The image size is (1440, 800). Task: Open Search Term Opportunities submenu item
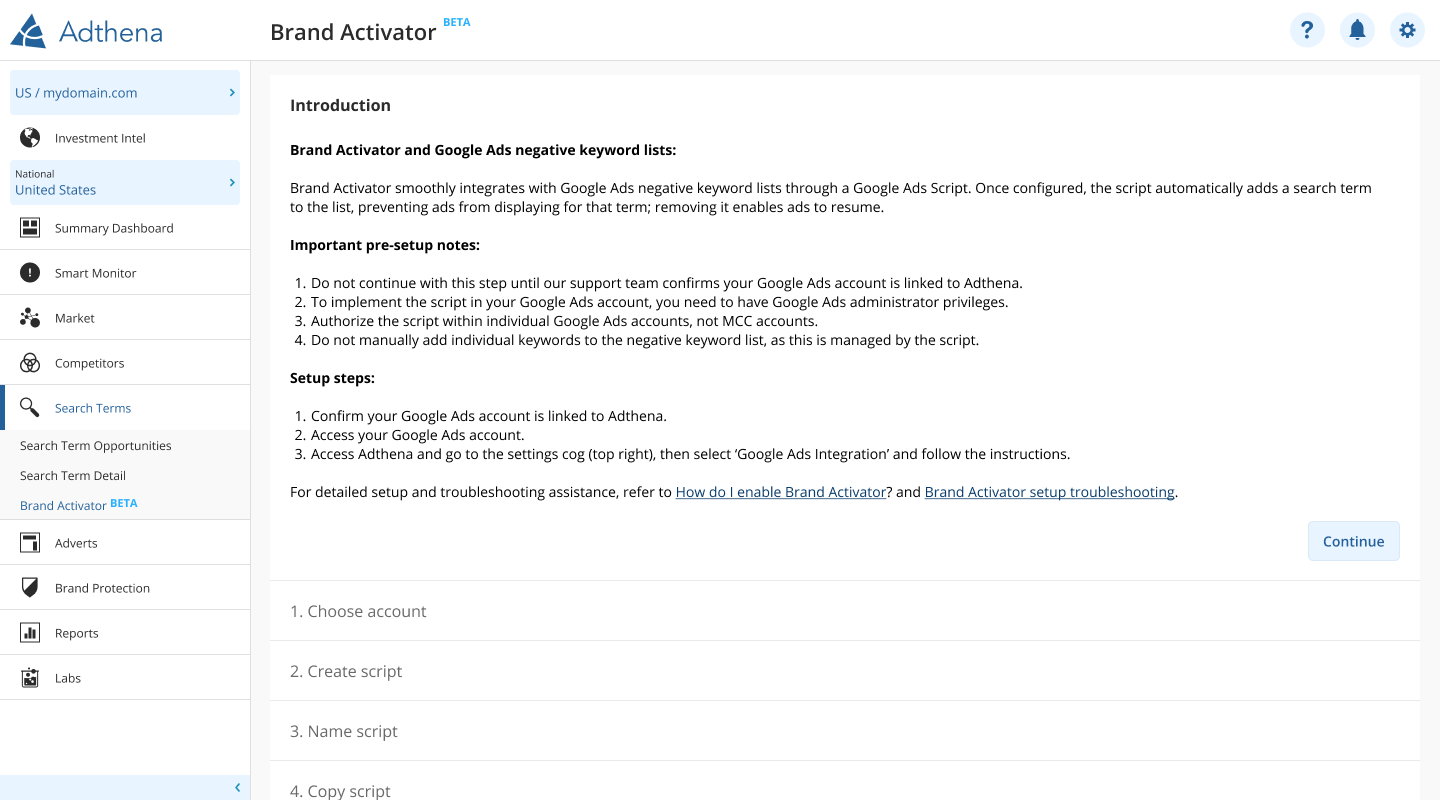pyautogui.click(x=96, y=446)
